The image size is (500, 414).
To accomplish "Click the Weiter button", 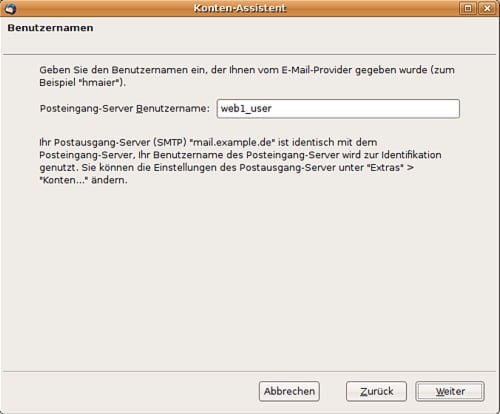I will coord(450,391).
